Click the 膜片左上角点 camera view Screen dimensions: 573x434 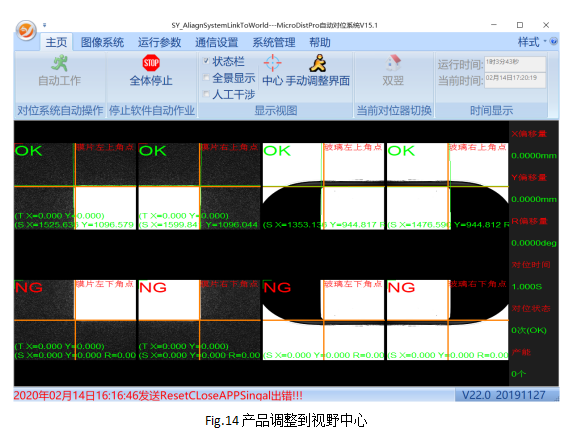pos(75,186)
